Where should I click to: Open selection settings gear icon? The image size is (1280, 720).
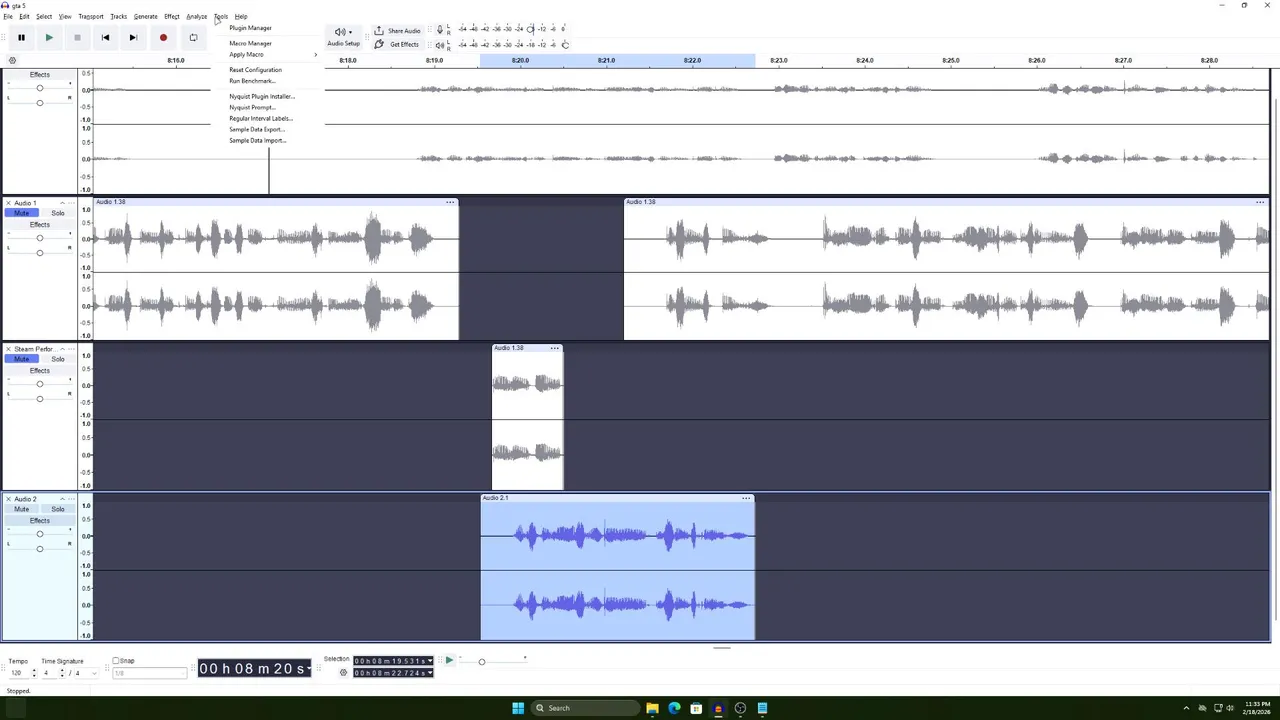[x=343, y=673]
